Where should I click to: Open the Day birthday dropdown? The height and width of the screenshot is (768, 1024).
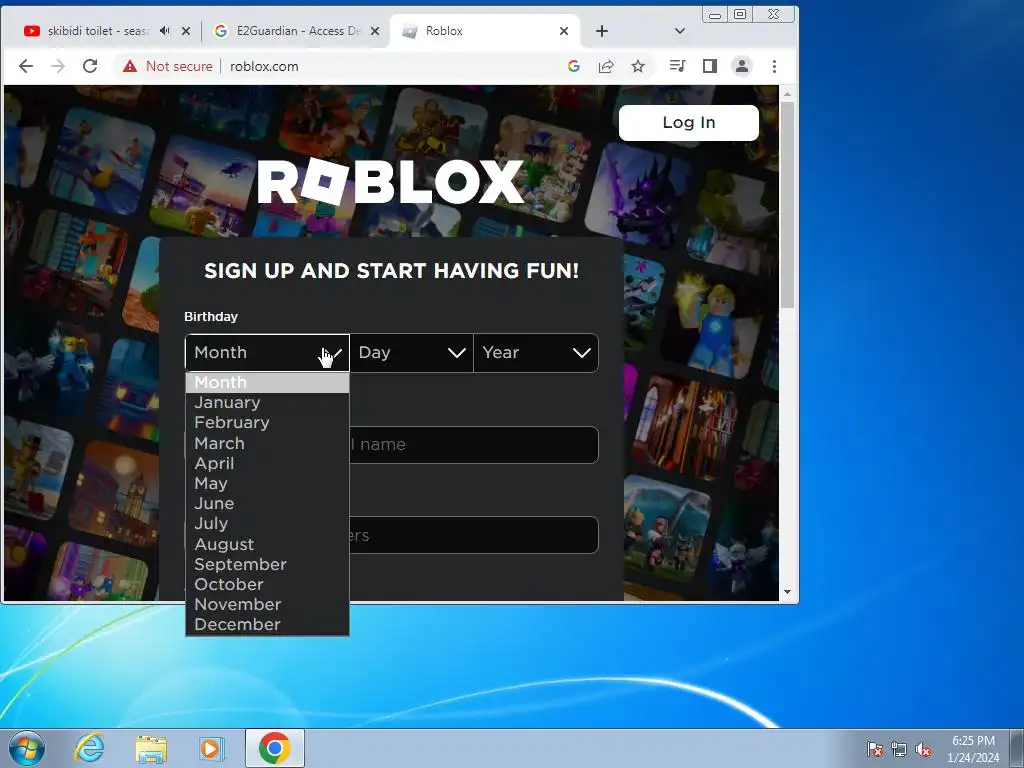(x=411, y=353)
